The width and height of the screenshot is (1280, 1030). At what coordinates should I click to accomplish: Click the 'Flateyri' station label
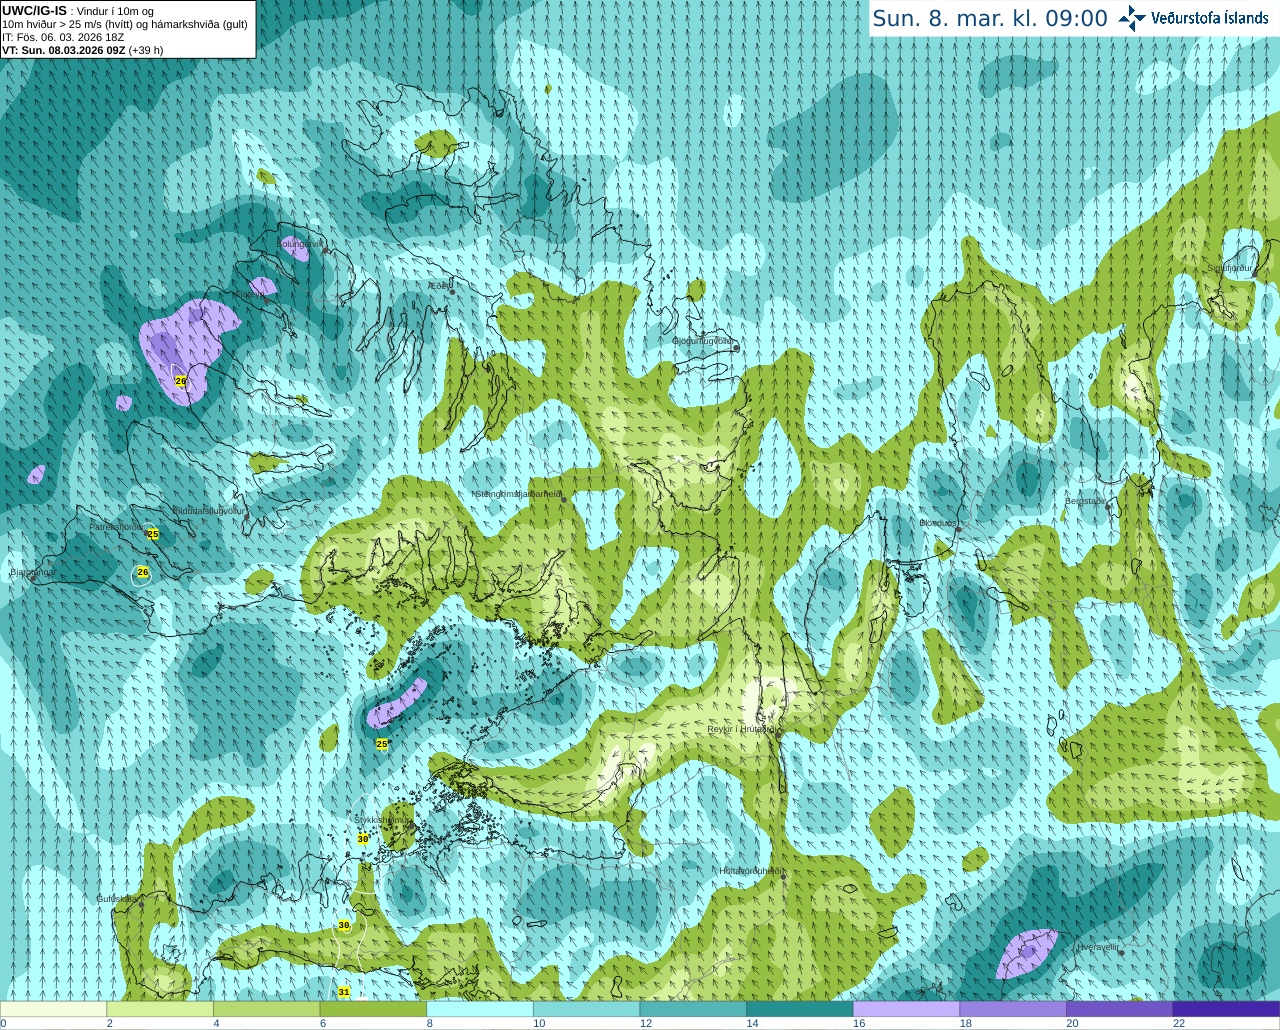252,294
